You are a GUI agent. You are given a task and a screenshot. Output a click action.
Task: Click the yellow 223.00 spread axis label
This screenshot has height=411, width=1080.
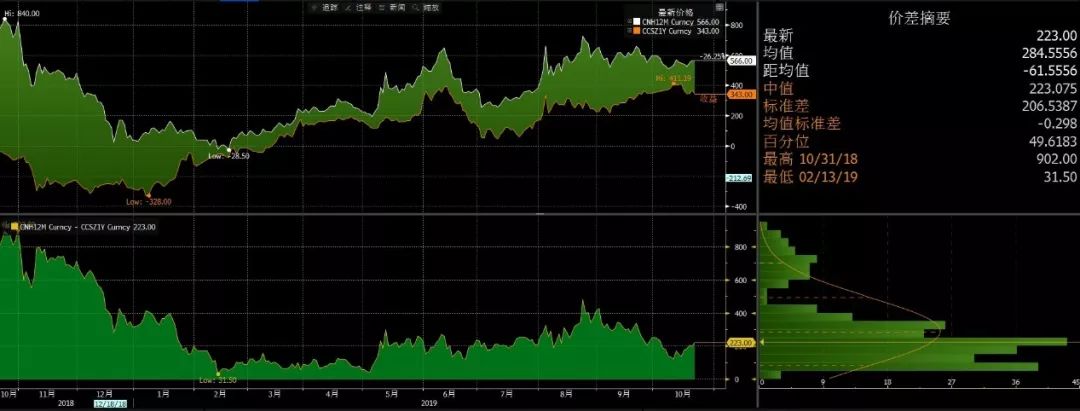[x=741, y=343]
